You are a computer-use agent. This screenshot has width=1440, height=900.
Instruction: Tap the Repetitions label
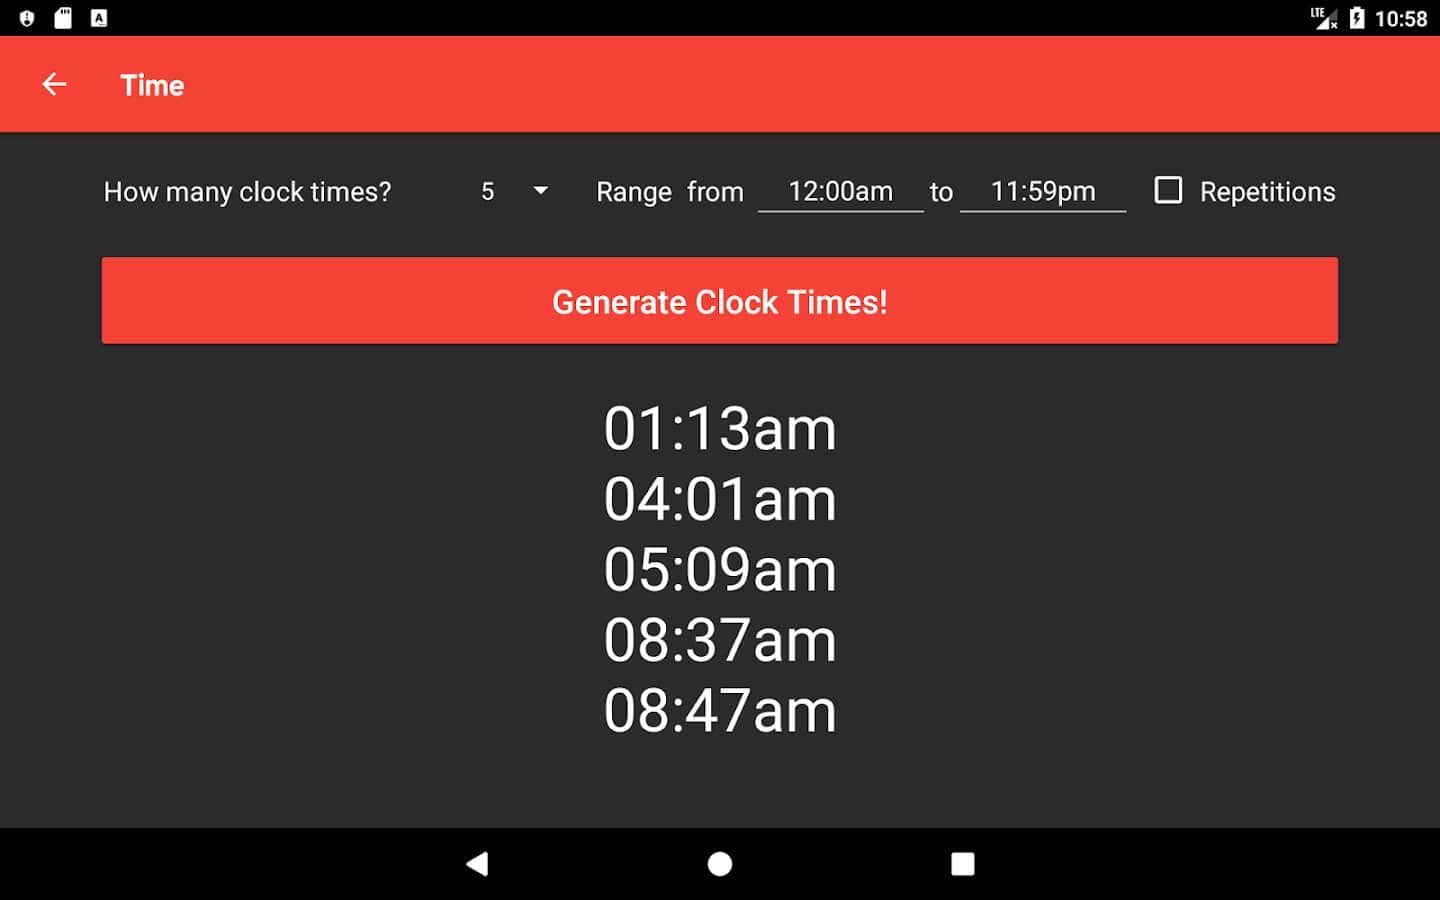click(x=1267, y=192)
